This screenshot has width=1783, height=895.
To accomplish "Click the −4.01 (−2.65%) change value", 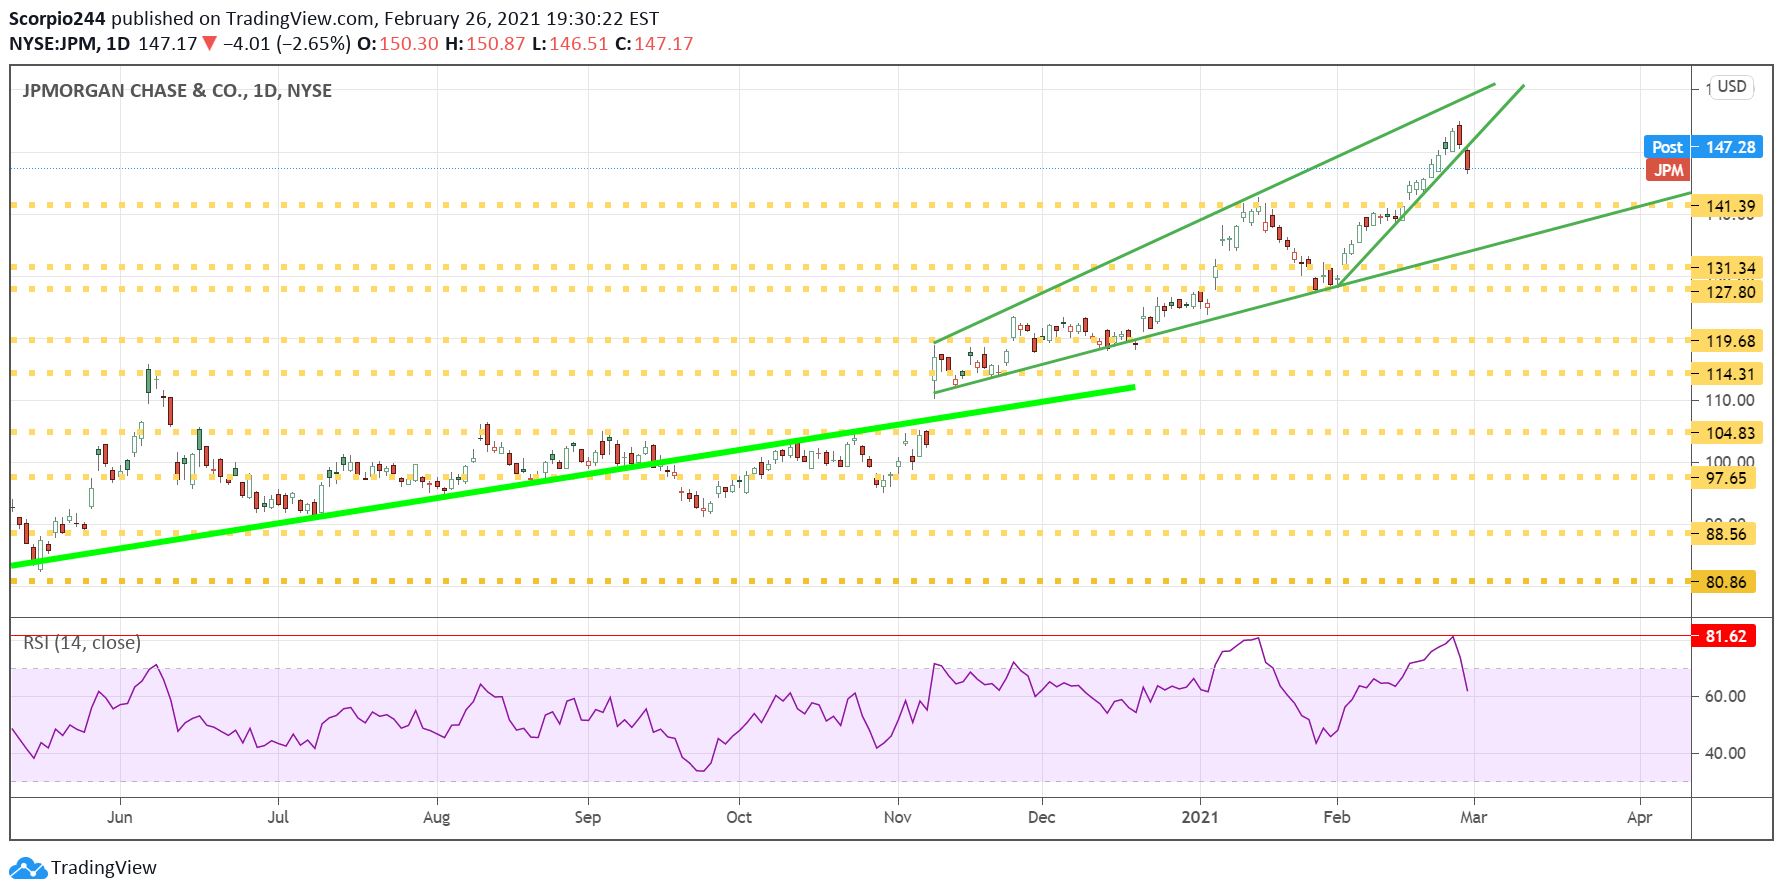I will (286, 44).
